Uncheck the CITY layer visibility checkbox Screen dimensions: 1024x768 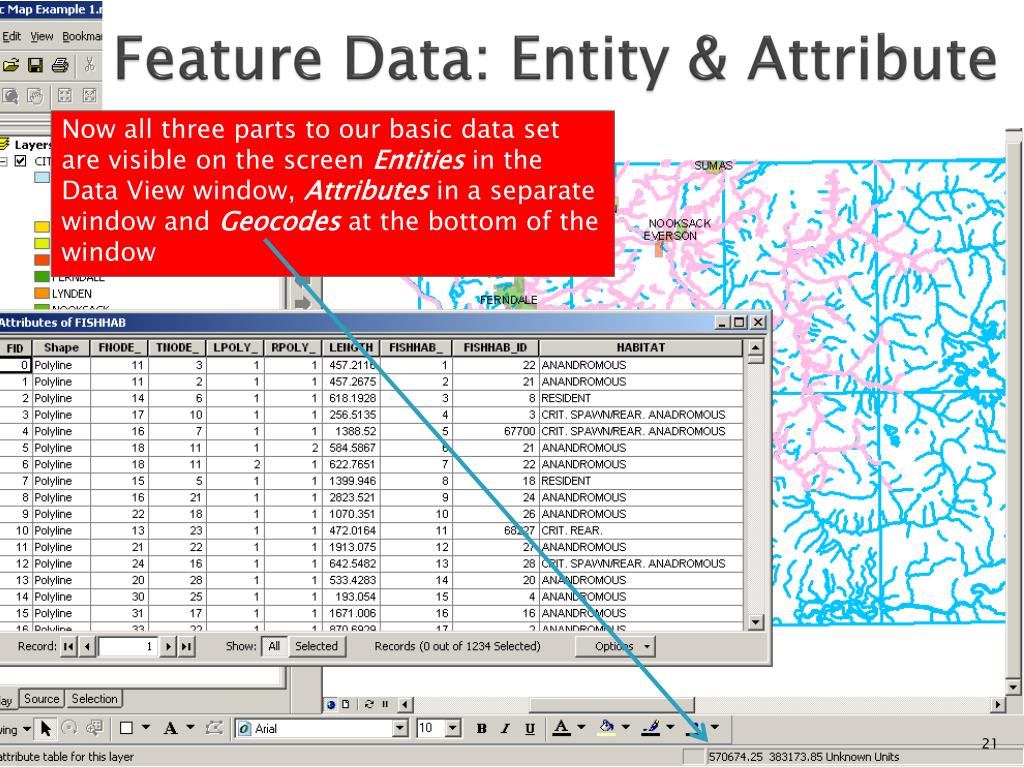click(21, 161)
